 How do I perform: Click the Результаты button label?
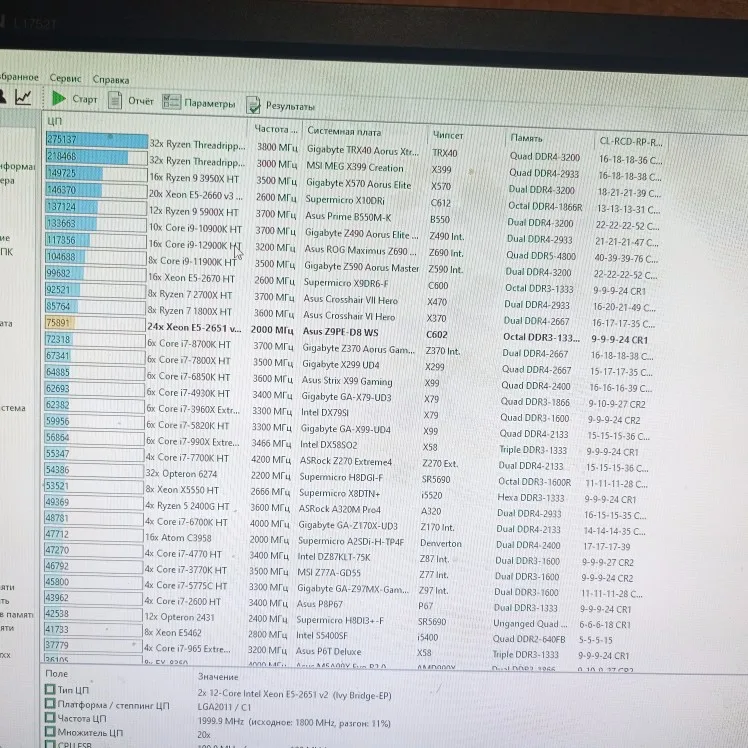[290, 106]
